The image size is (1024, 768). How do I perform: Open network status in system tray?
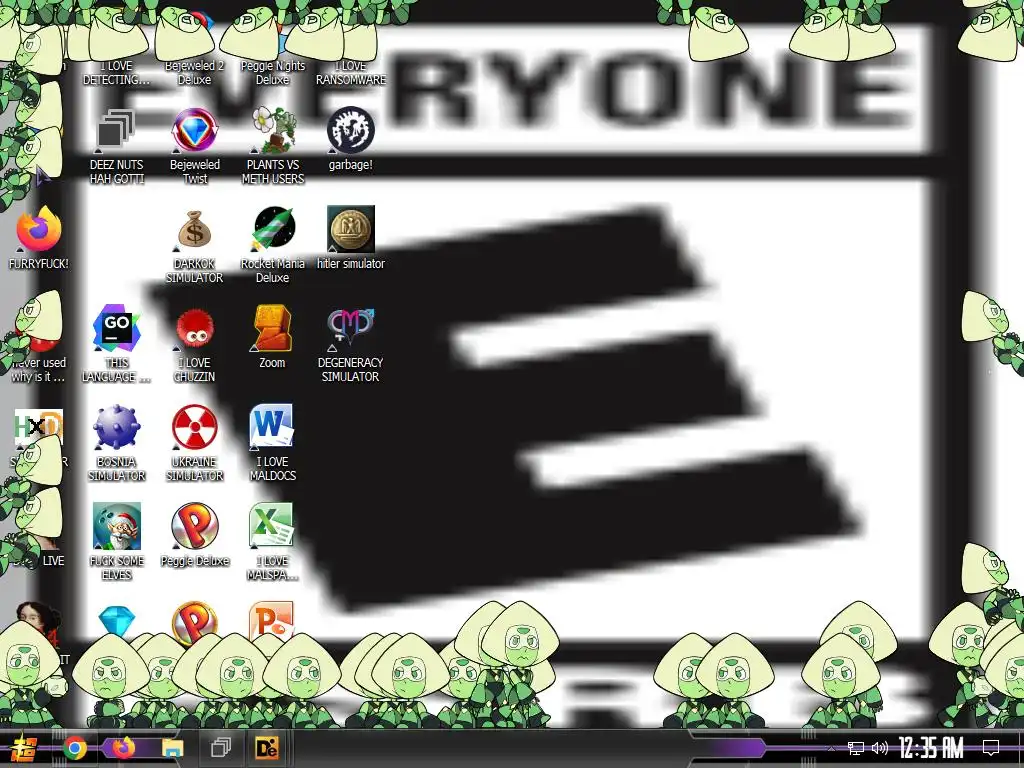856,748
